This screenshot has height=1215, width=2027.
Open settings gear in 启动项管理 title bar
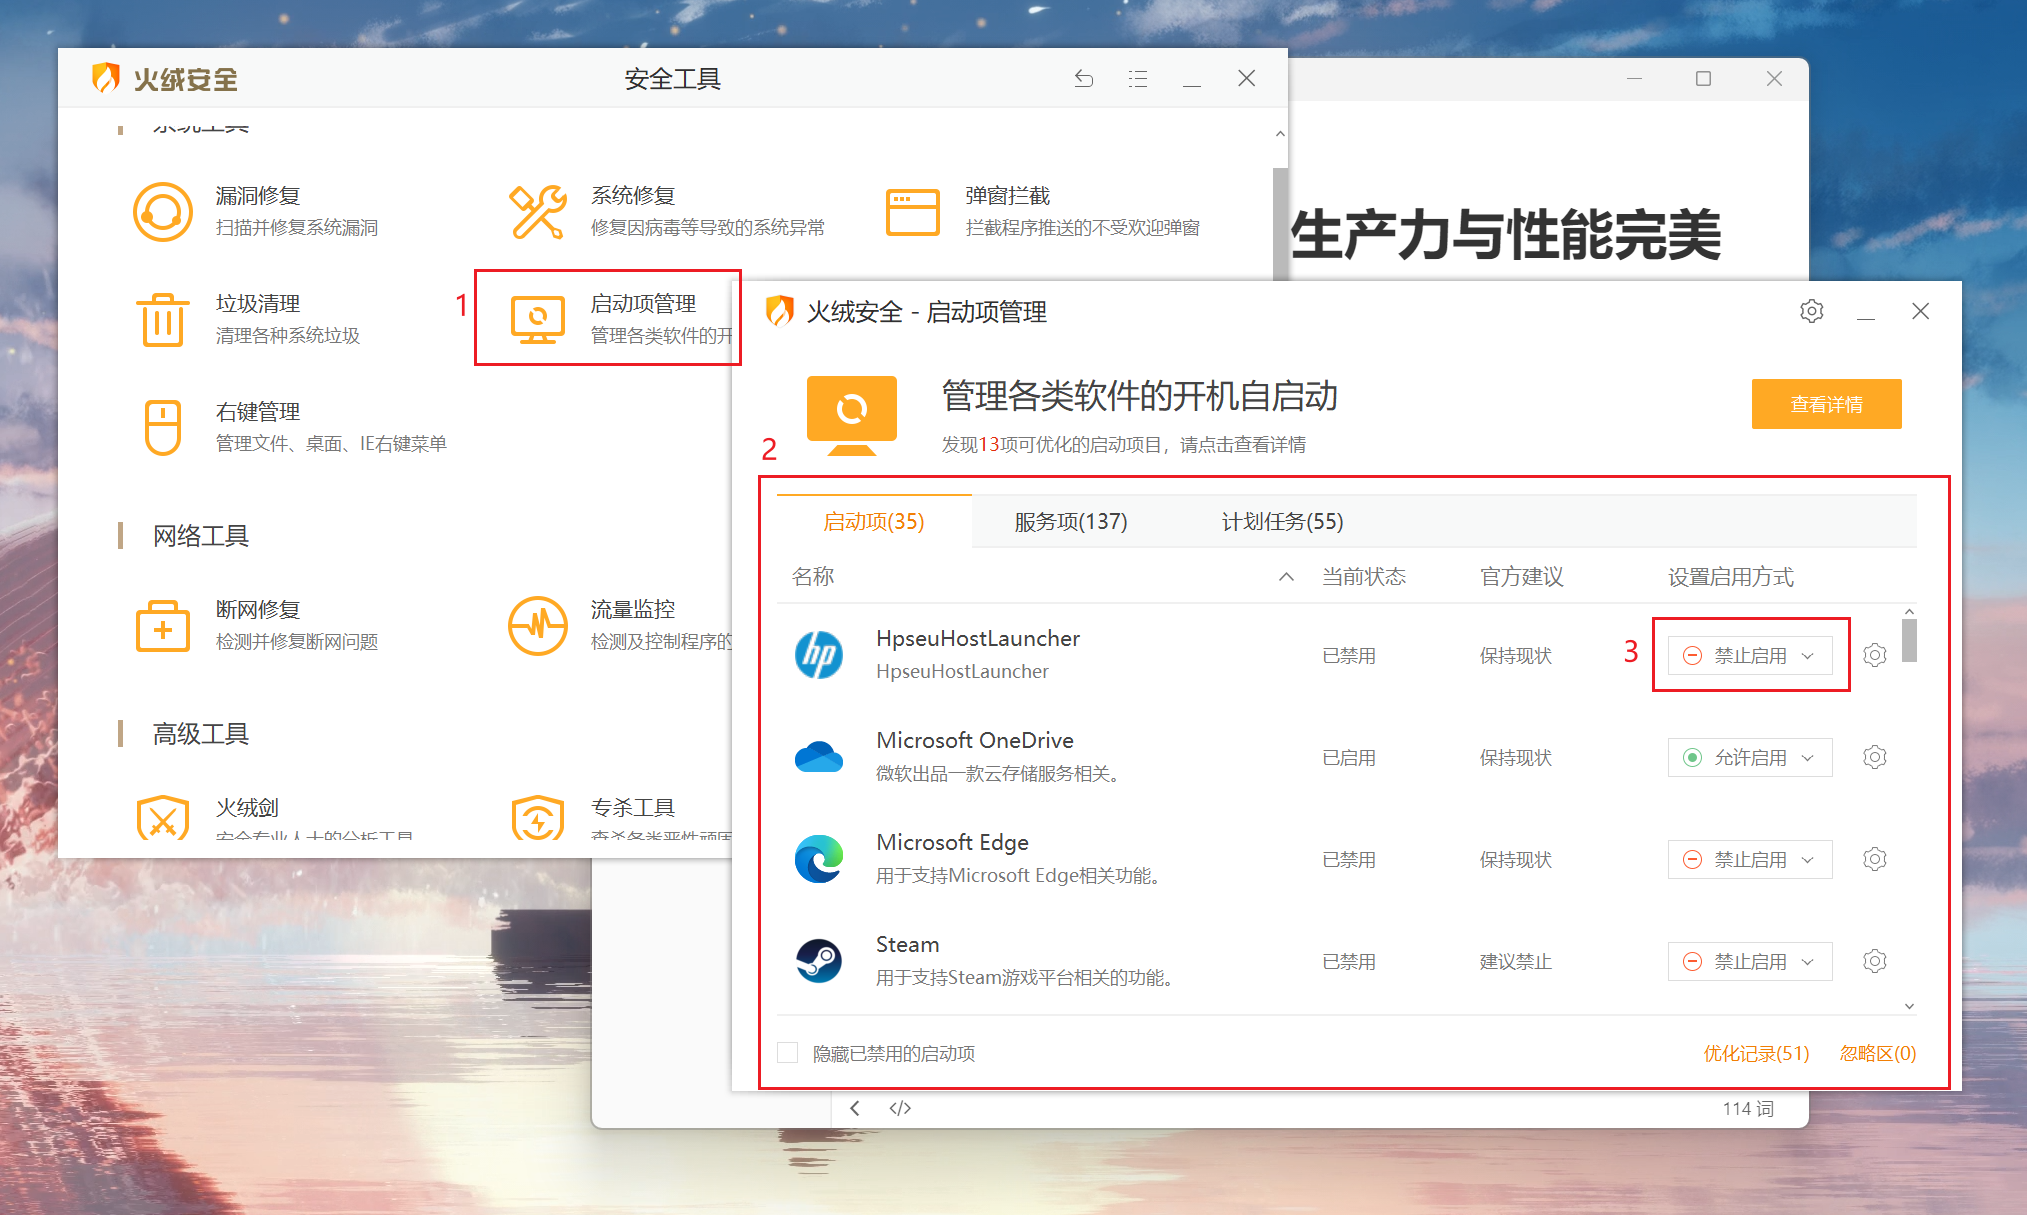(1812, 311)
